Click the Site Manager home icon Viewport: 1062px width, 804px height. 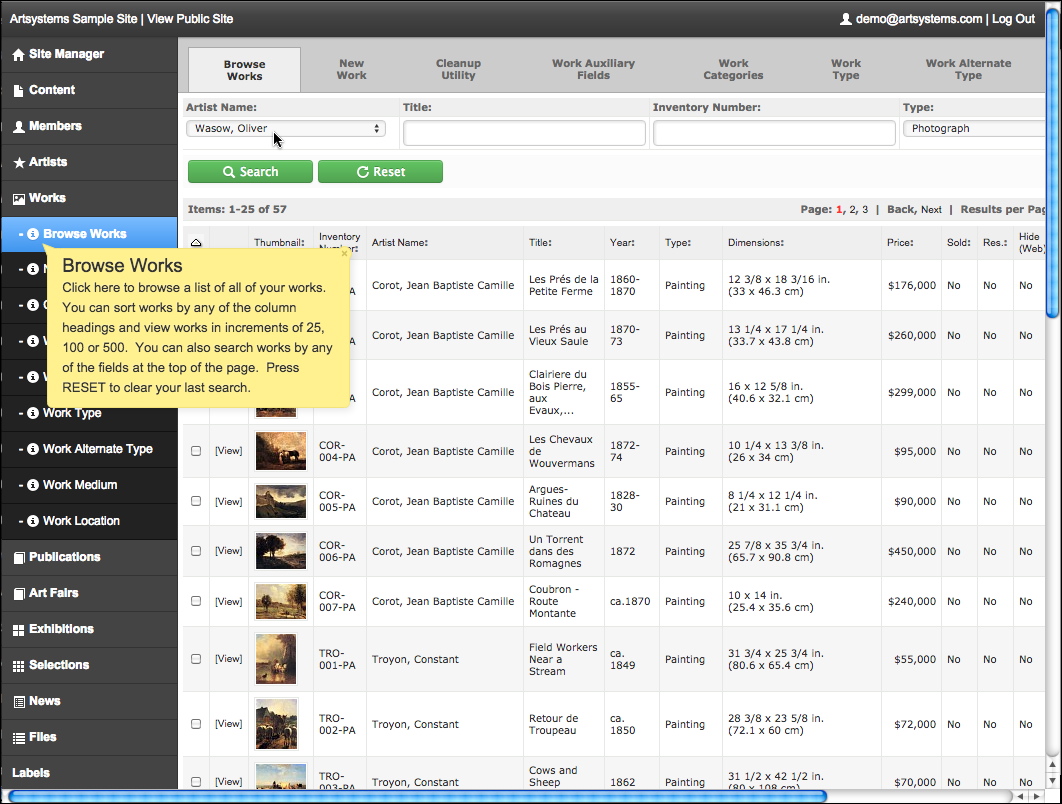click(x=18, y=55)
